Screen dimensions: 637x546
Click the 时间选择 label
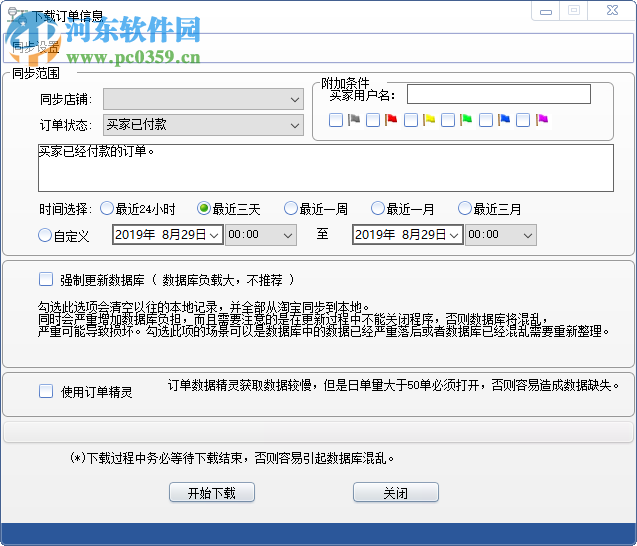click(x=64, y=209)
